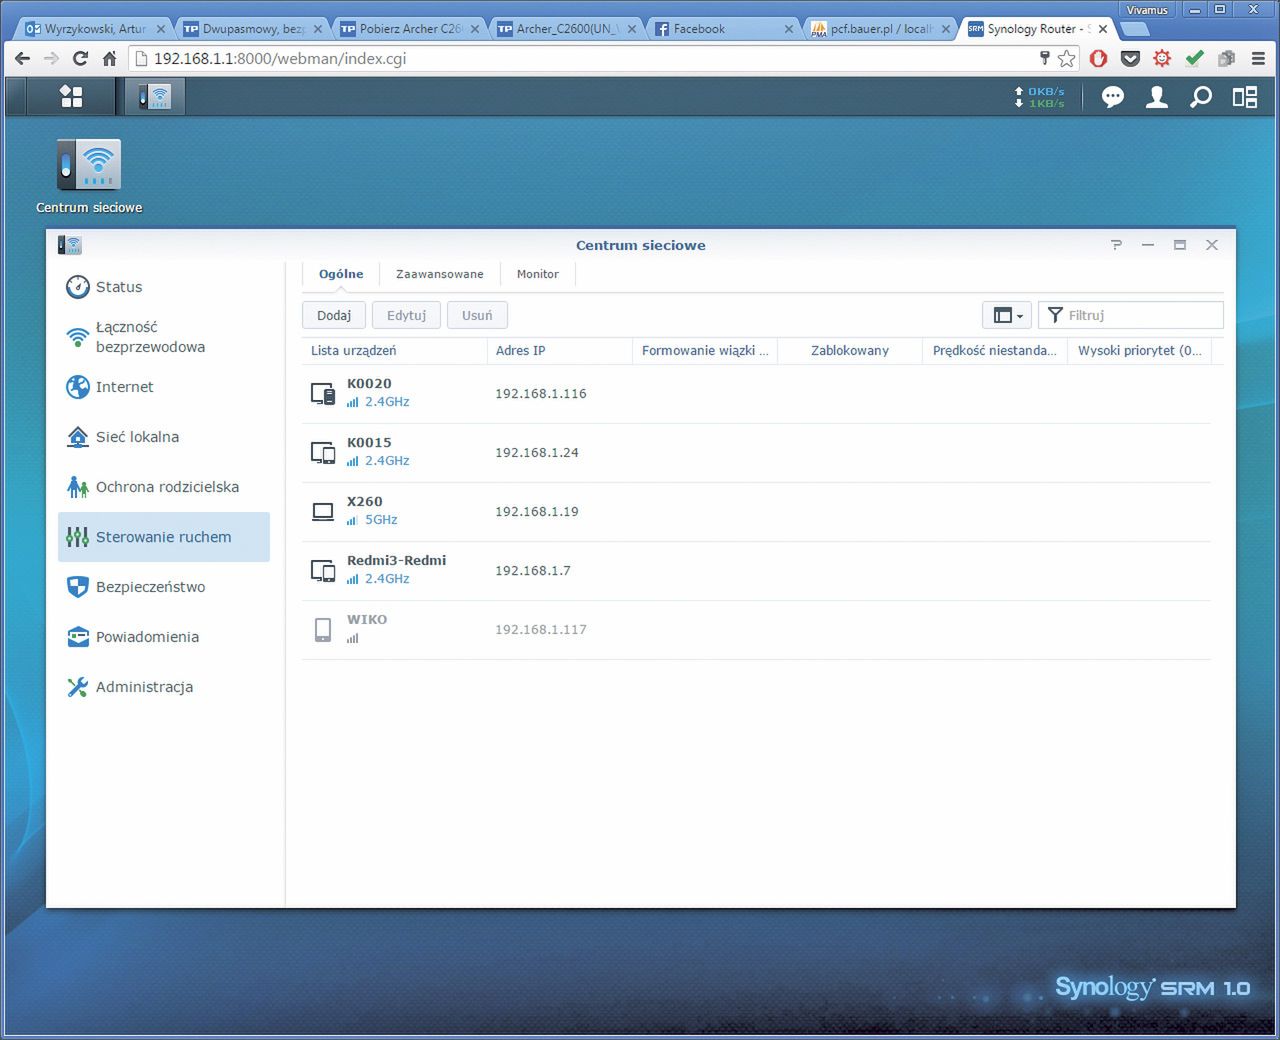
Task: Click the Formowanie wiązki column header
Action: (705, 351)
